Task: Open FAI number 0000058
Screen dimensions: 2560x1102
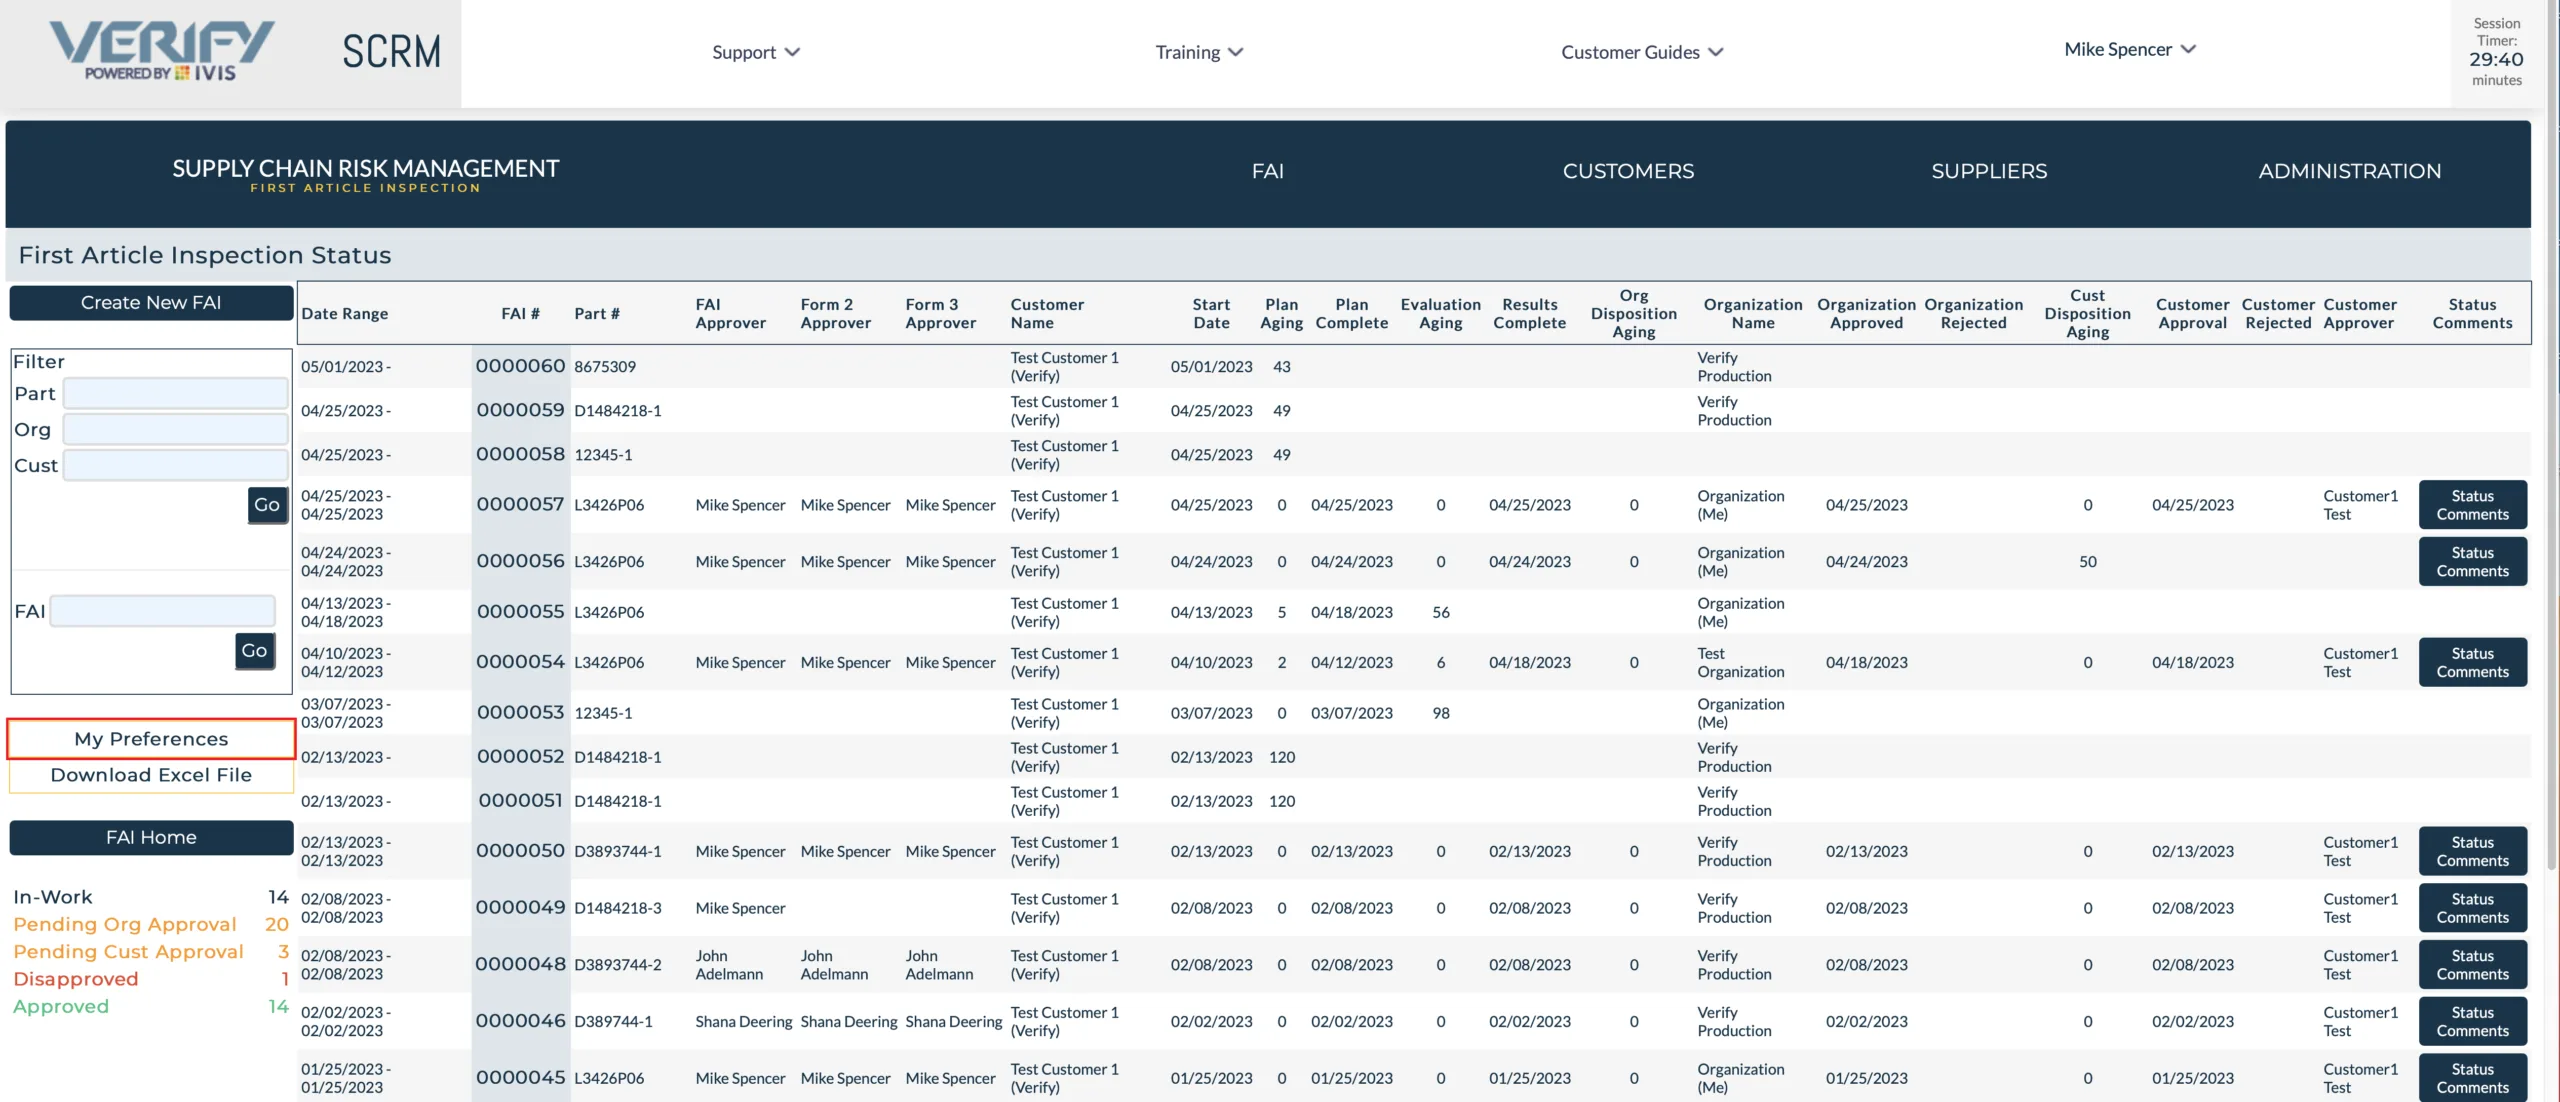Action: click(520, 454)
